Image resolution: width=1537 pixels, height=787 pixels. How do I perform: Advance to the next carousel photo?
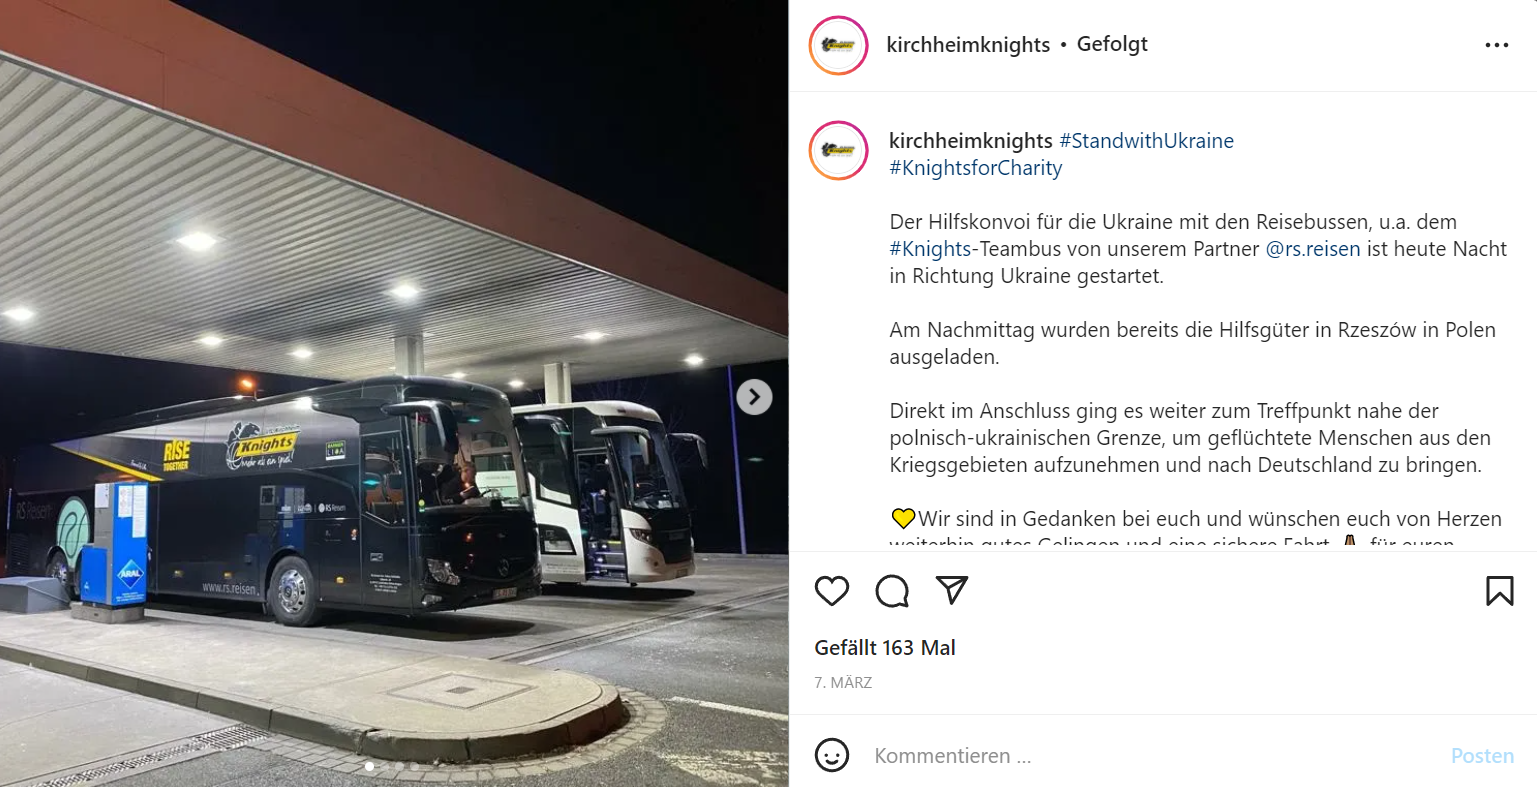pyautogui.click(x=754, y=397)
